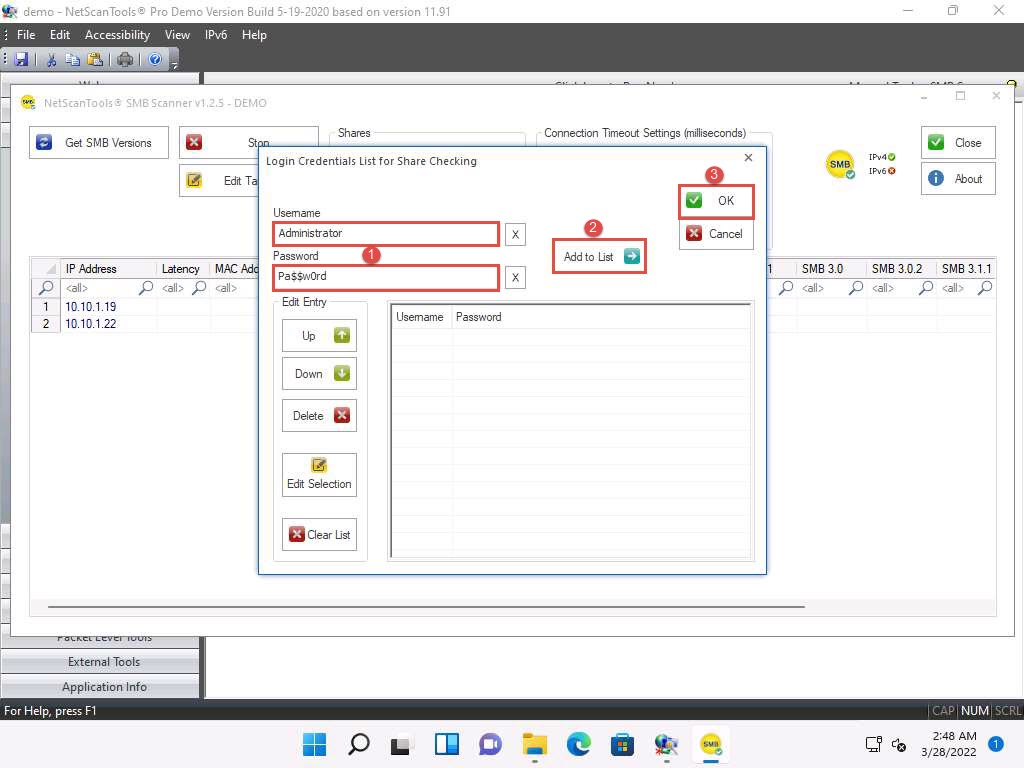
Task: Click the Save icon in the toolbar
Action: (22, 59)
